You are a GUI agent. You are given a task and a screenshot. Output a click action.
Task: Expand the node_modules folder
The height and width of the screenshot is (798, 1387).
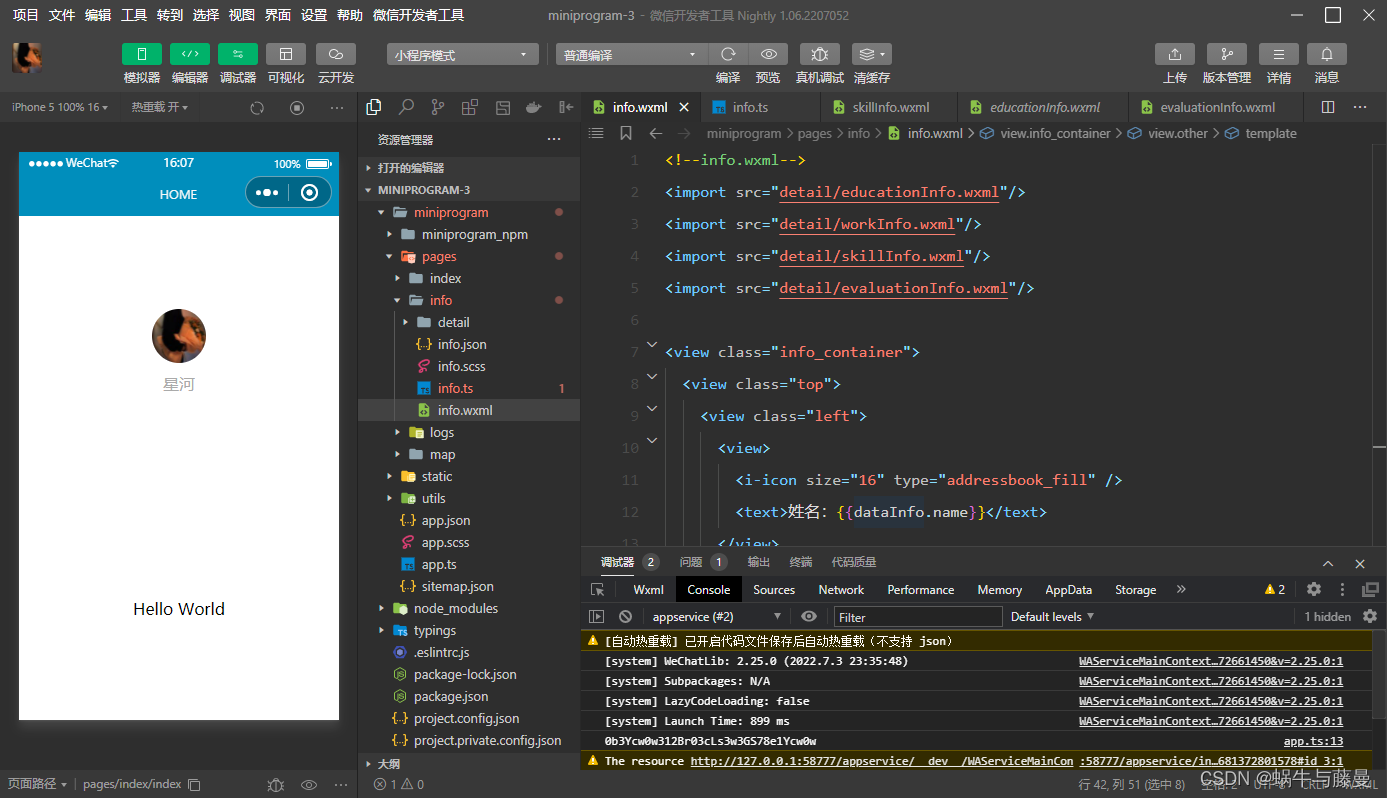pos(381,608)
